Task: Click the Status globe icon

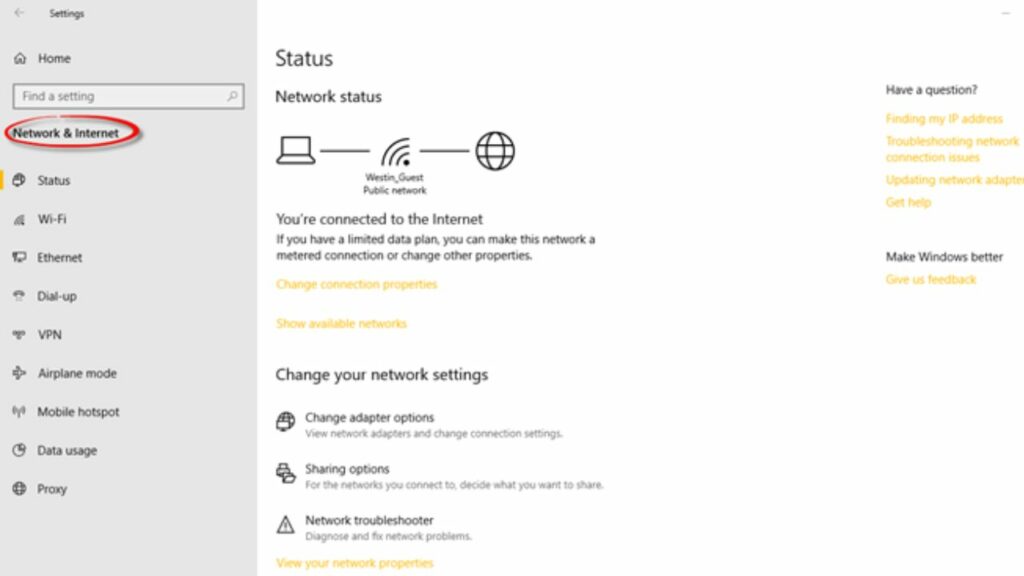Action: (x=21, y=180)
